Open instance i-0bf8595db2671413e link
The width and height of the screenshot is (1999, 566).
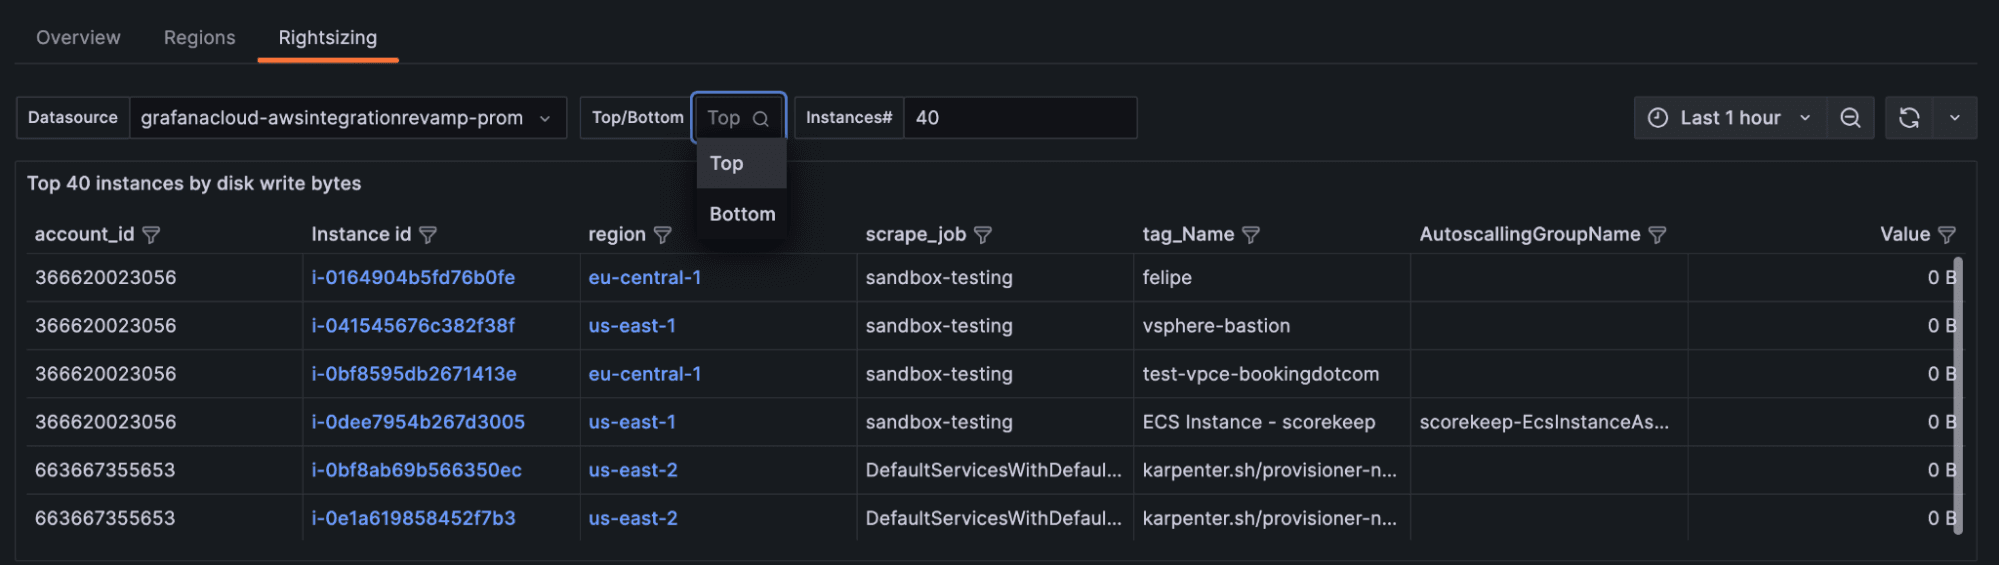click(414, 374)
